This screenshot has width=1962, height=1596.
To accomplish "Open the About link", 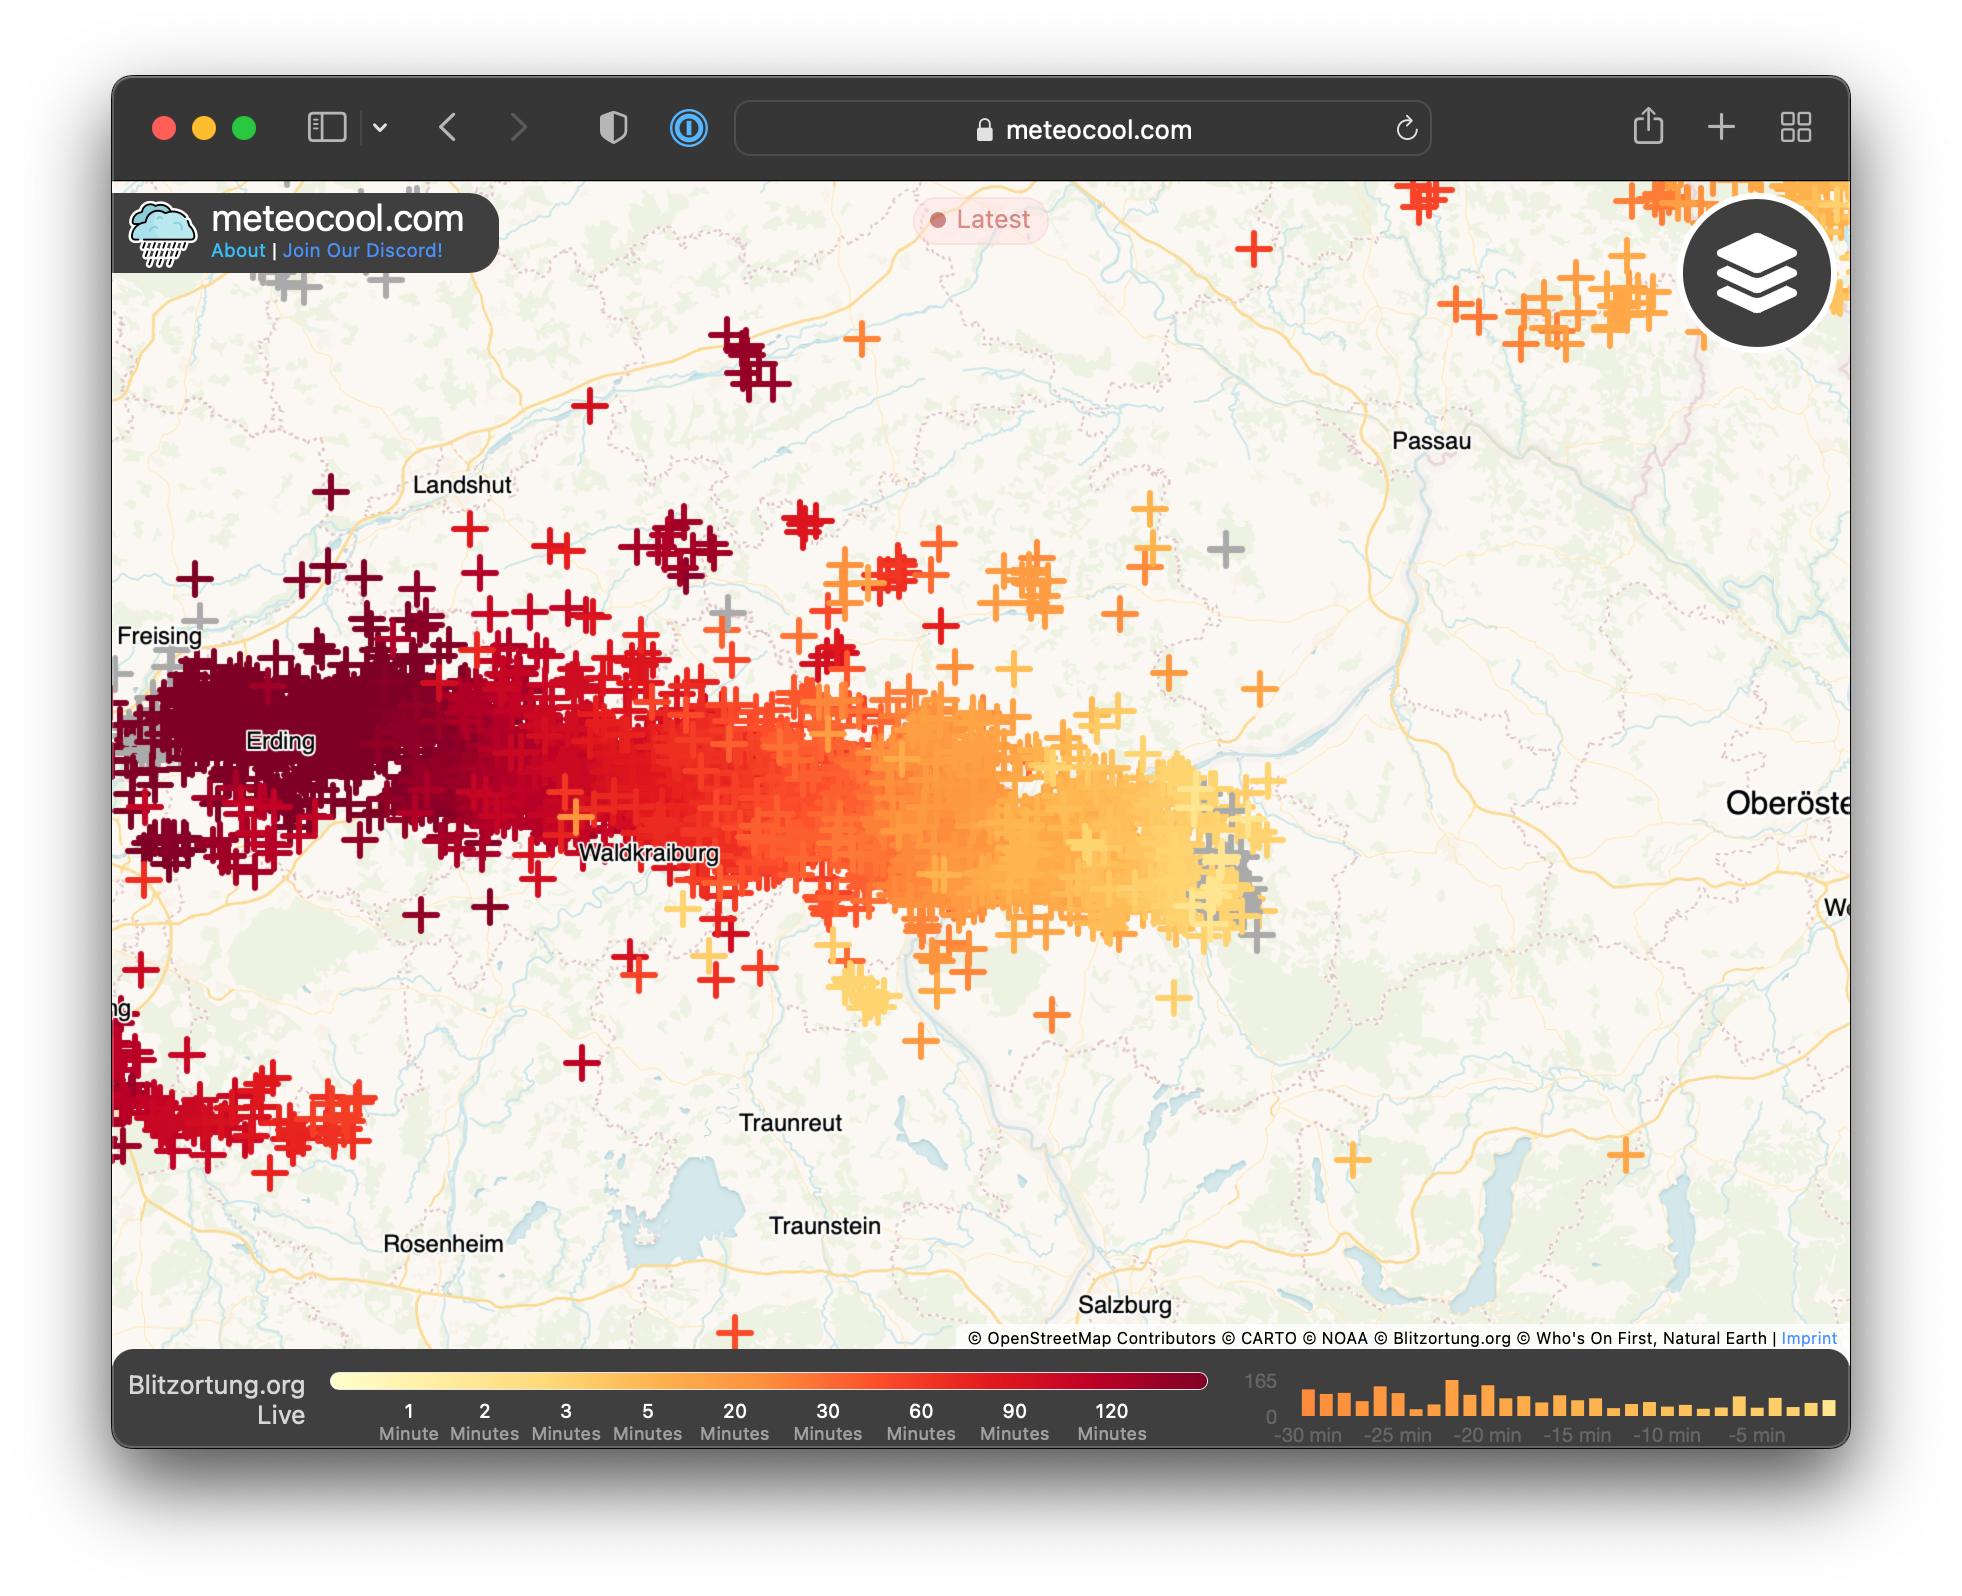I will 238,250.
